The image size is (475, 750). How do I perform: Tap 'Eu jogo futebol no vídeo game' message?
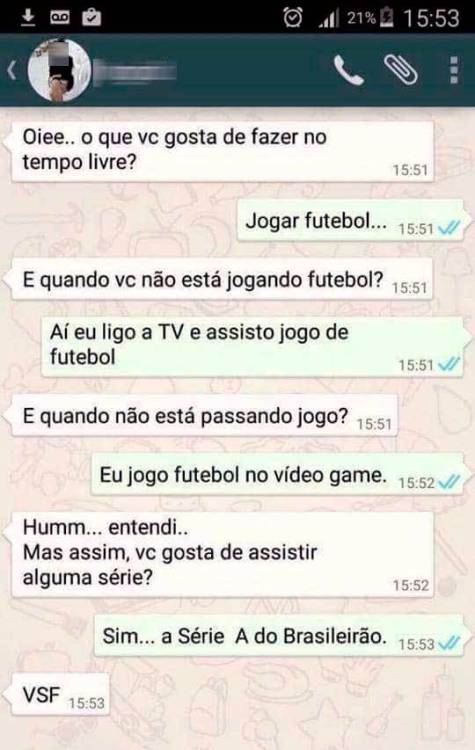pos(277,474)
